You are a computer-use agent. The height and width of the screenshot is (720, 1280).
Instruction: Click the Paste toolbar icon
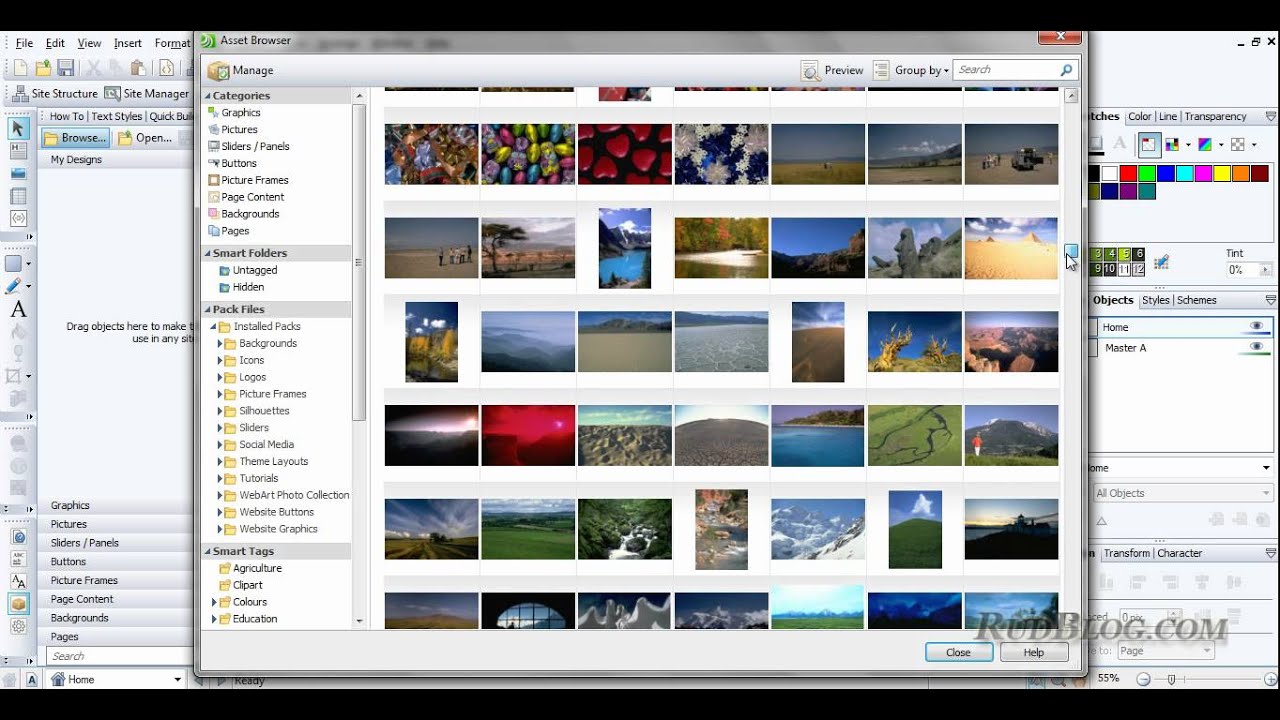pos(138,68)
